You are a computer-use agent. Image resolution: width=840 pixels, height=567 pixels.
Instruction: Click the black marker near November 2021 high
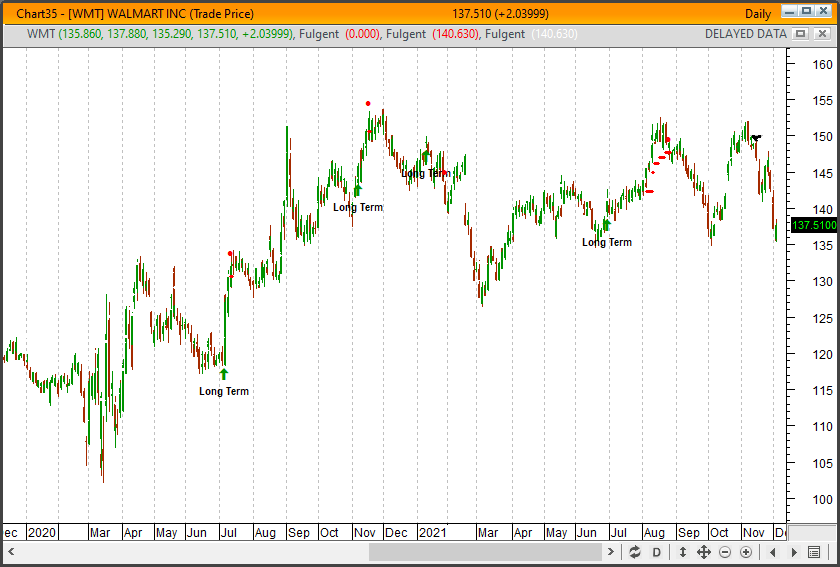click(x=756, y=138)
